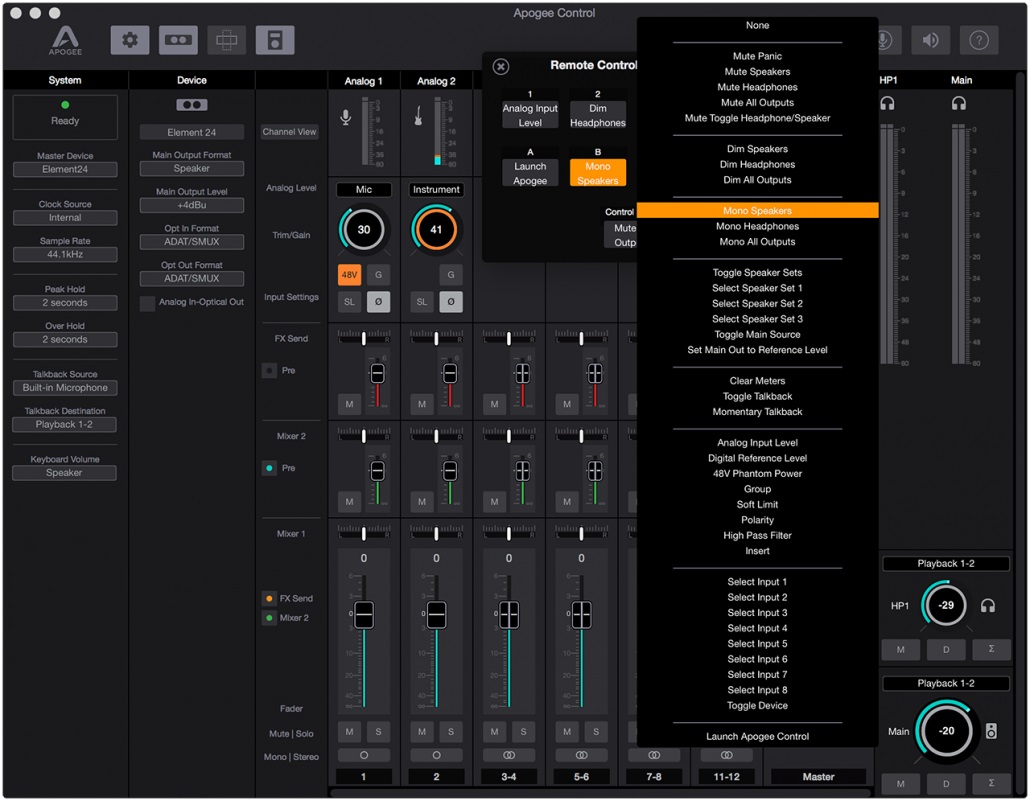Screen dimensions: 1030x801
Task: Click the speaker icon beside Main knob
Action: (991, 731)
